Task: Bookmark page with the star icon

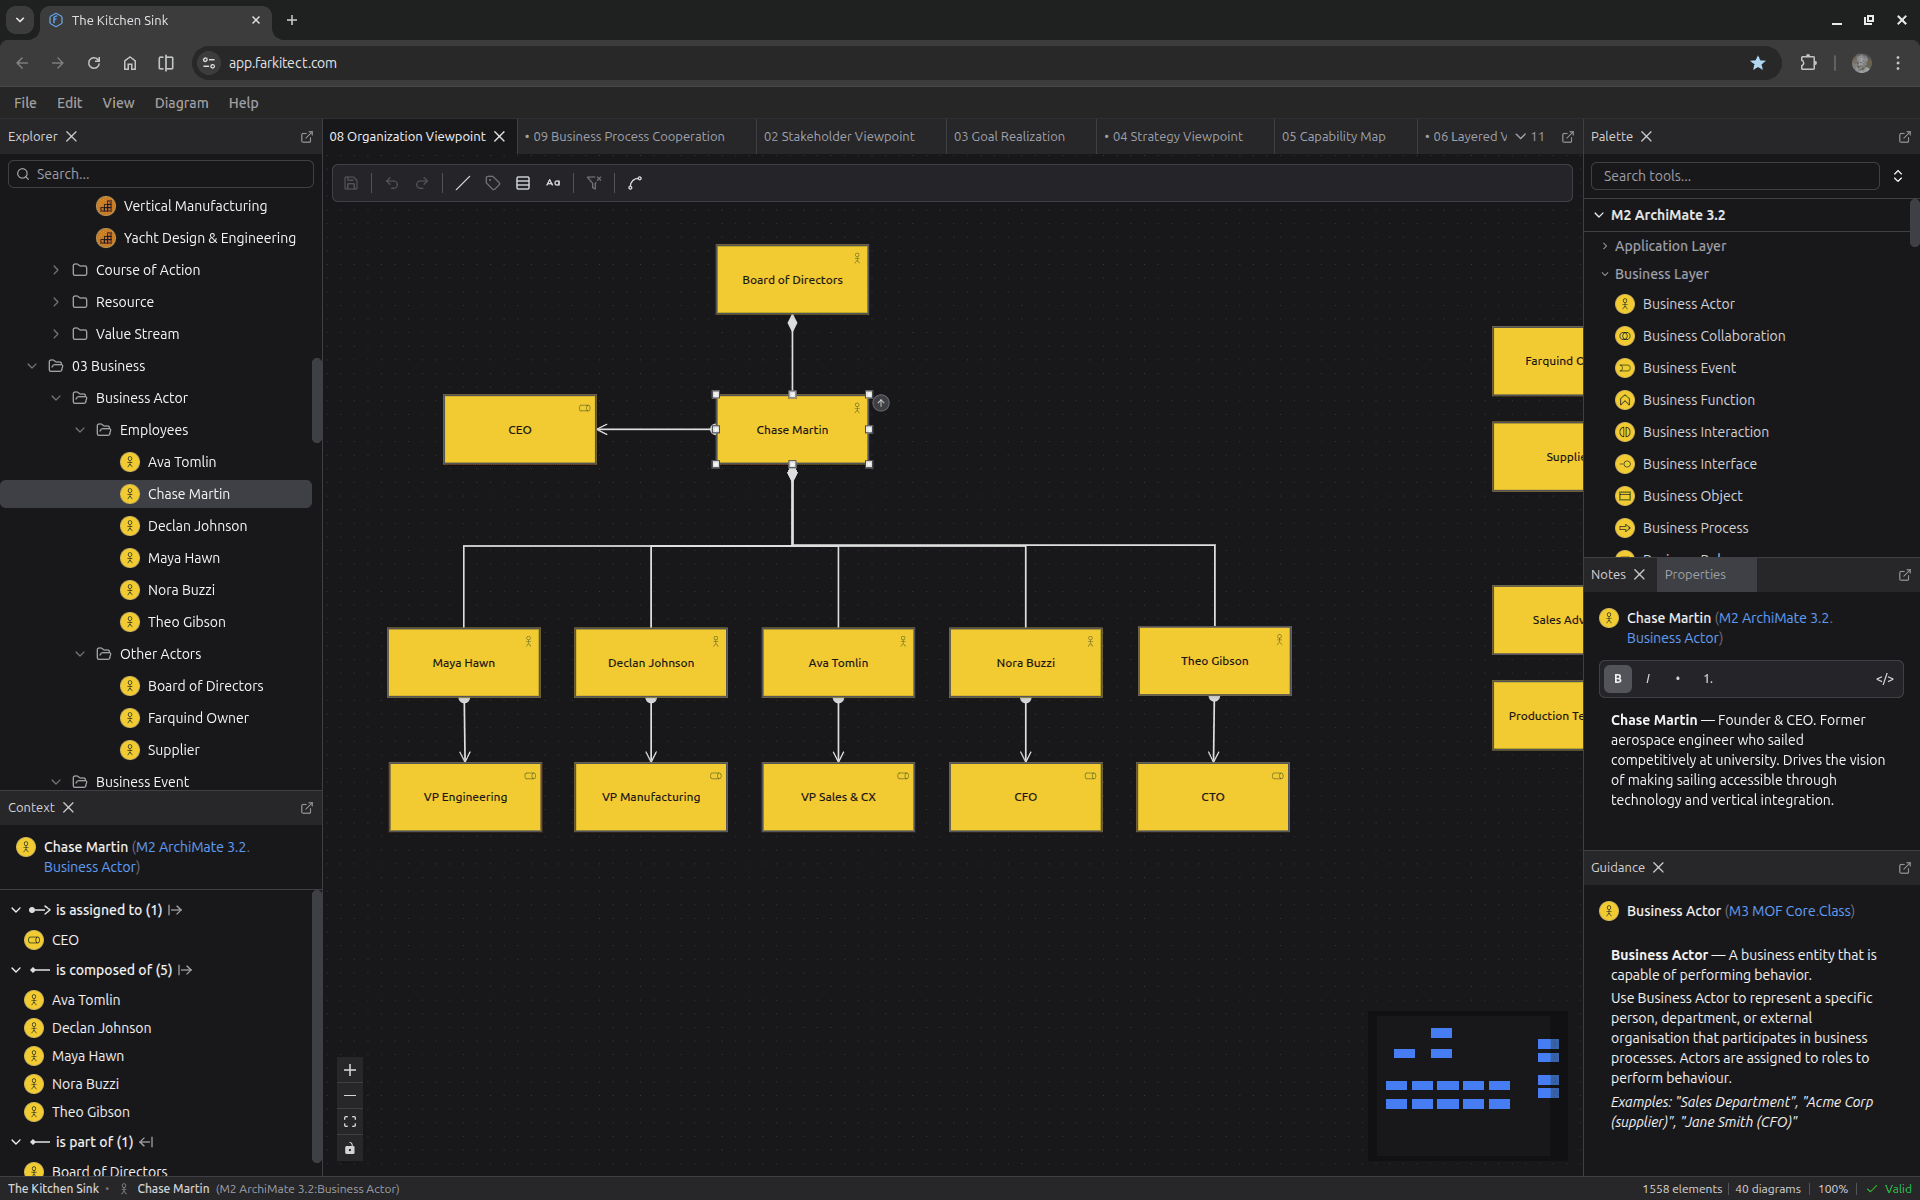Action: coord(1758,63)
